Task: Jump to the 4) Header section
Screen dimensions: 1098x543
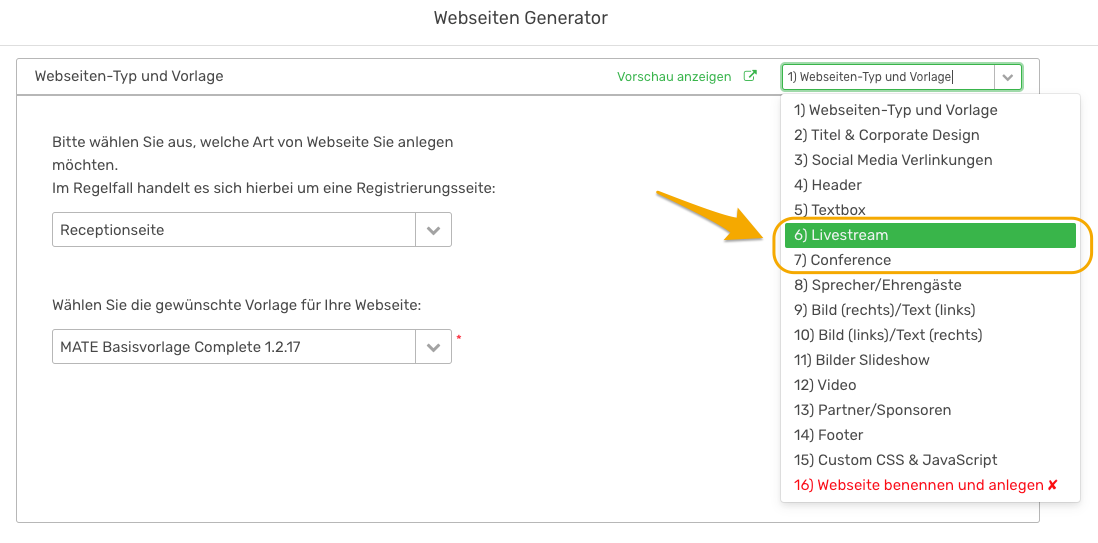Action: [x=930, y=185]
